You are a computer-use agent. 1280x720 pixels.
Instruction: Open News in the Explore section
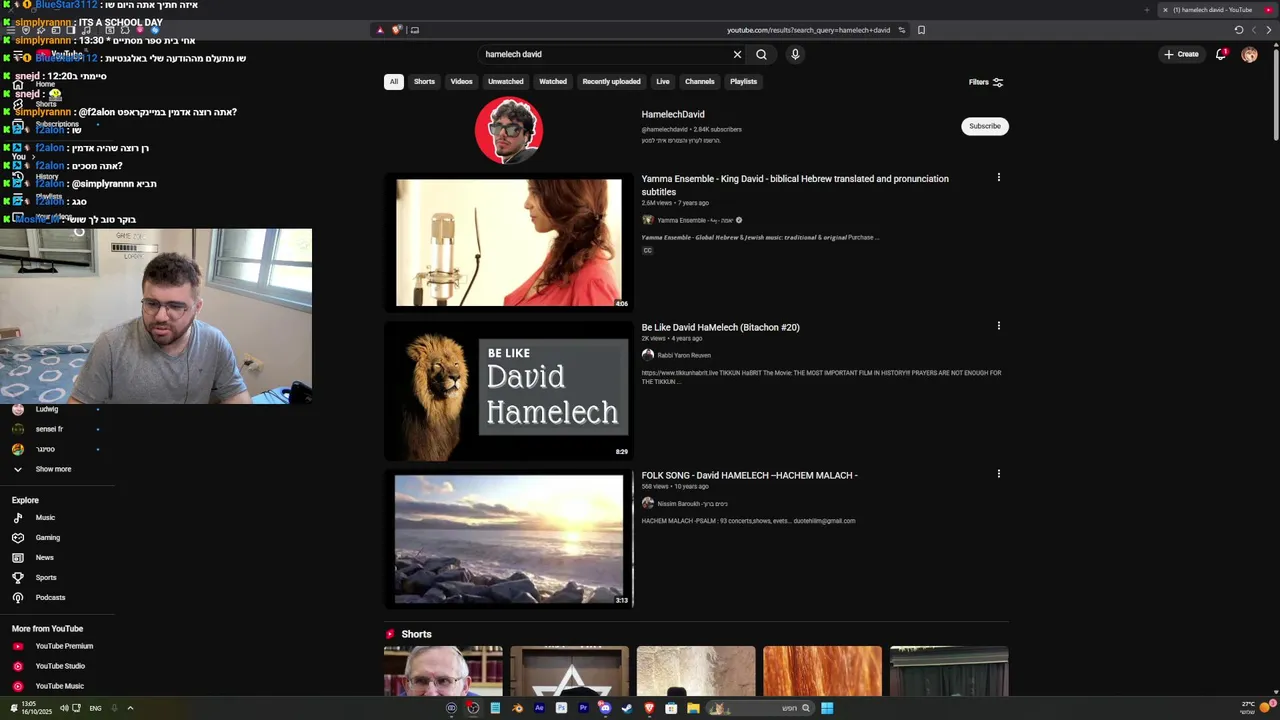(44, 558)
